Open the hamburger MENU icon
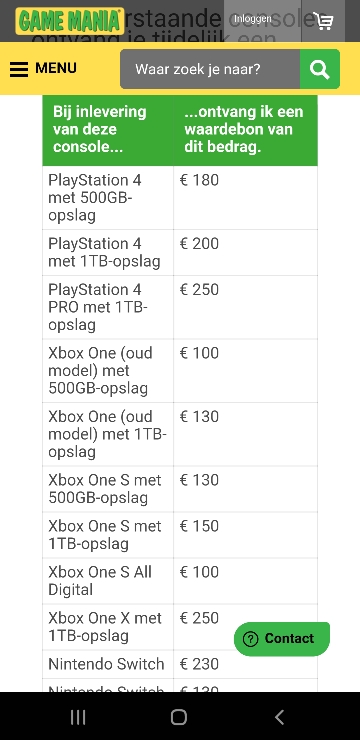Screen dimensions: 360x740 tap(19, 69)
